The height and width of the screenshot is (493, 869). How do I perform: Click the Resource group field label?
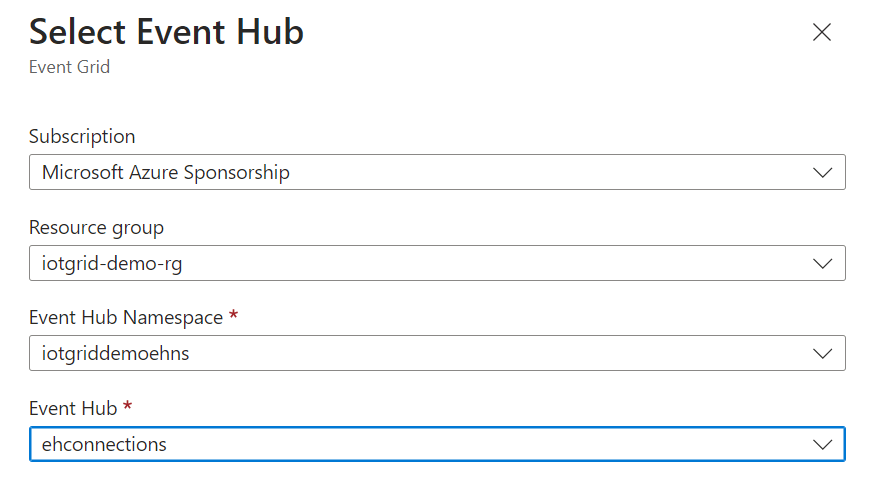coord(96,228)
